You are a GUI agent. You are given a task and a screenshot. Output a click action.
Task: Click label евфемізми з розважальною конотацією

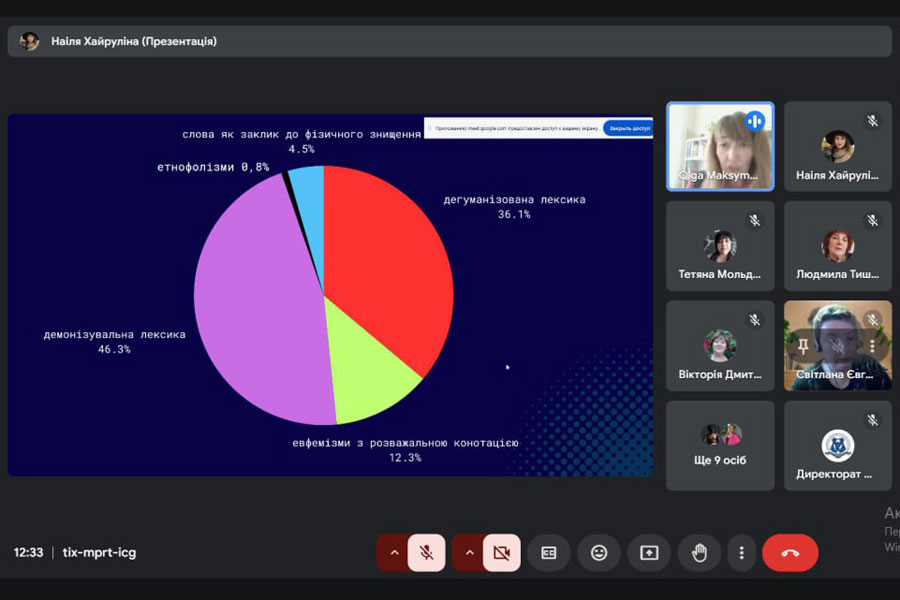[x=405, y=443]
